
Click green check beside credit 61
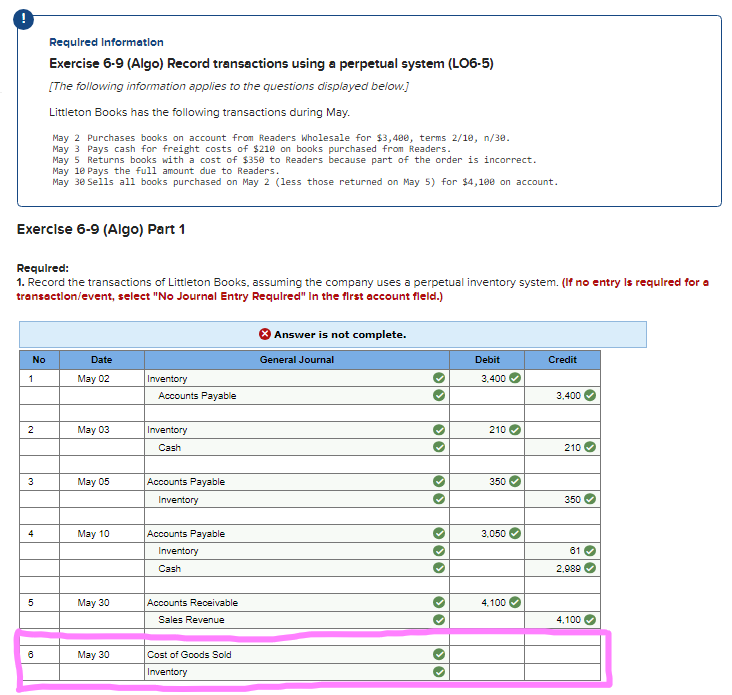[590, 551]
